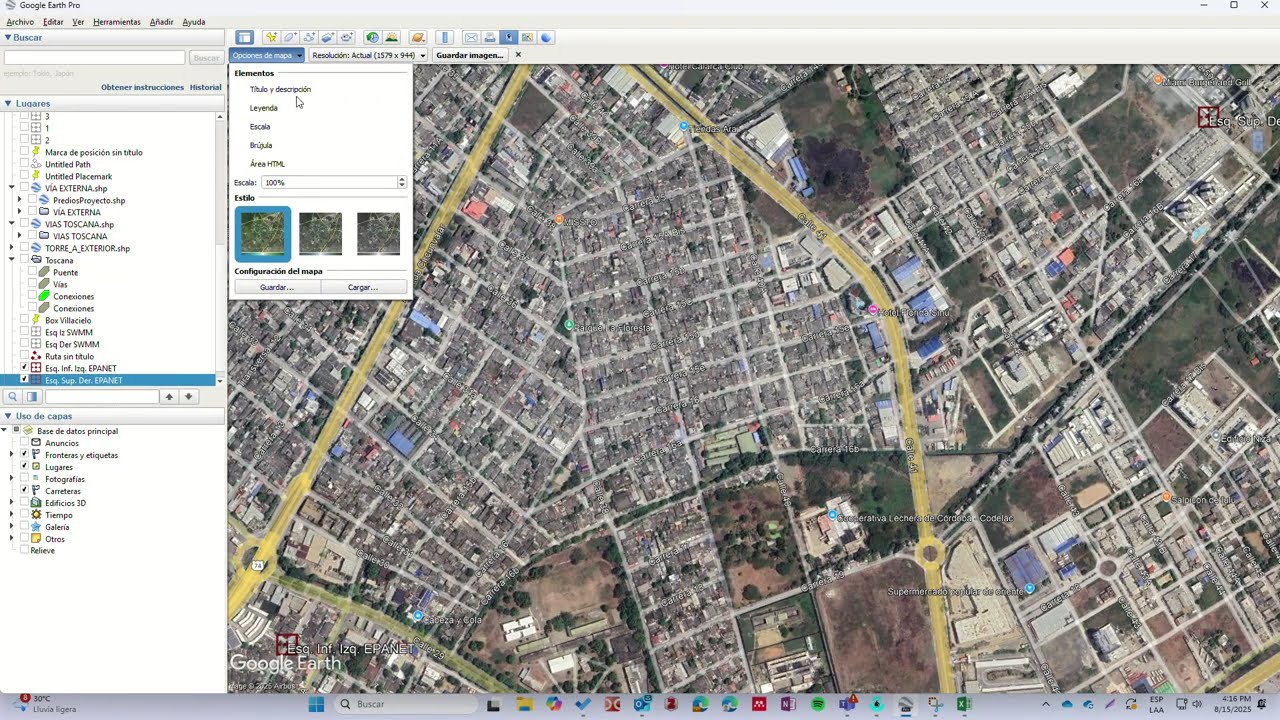The height and width of the screenshot is (720, 1280).
Task: Expand the Galería layer node
Action: coord(11,527)
